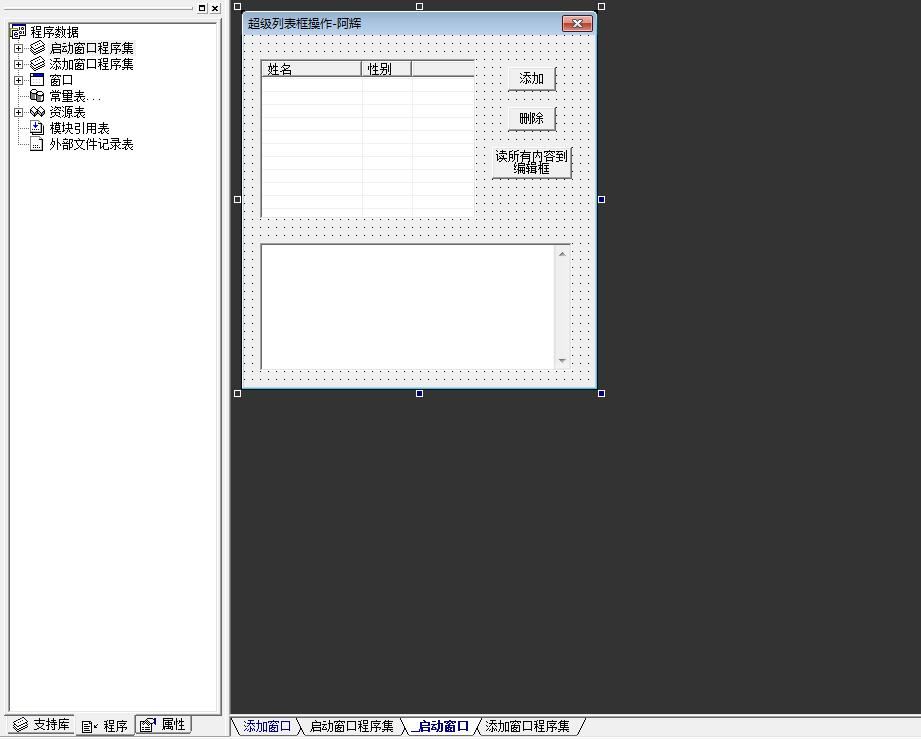The width and height of the screenshot is (921, 739).
Task: Click the 外部文件记录表 document icon
Action: click(x=37, y=144)
